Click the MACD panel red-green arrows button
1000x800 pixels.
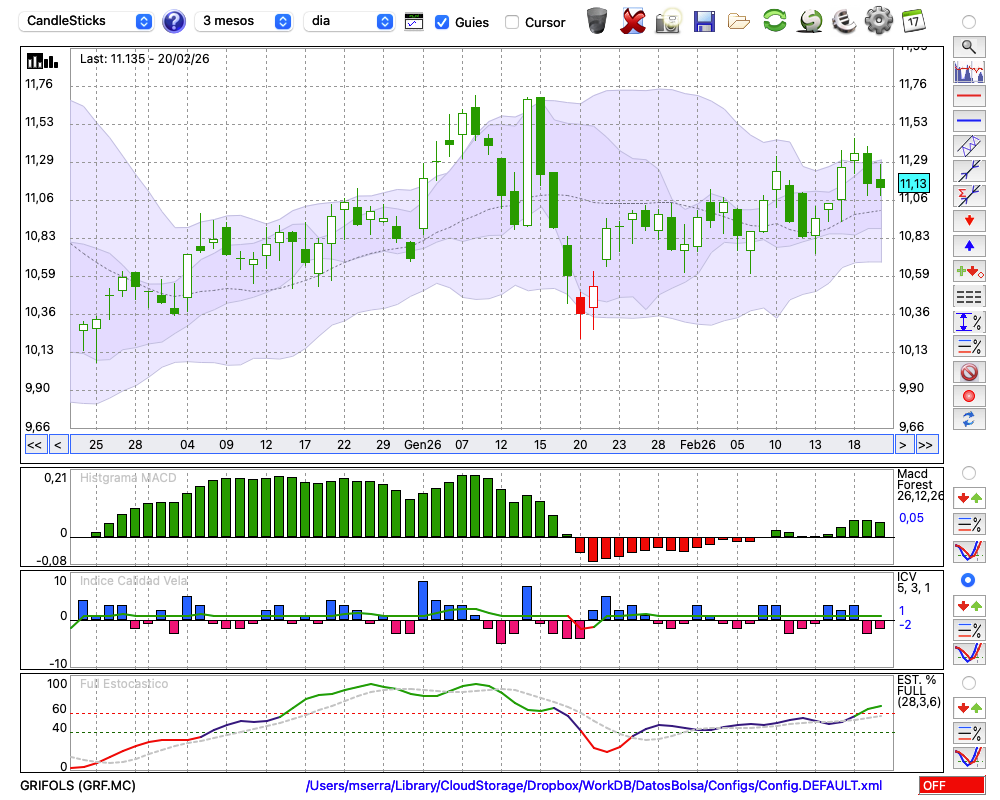click(969, 498)
